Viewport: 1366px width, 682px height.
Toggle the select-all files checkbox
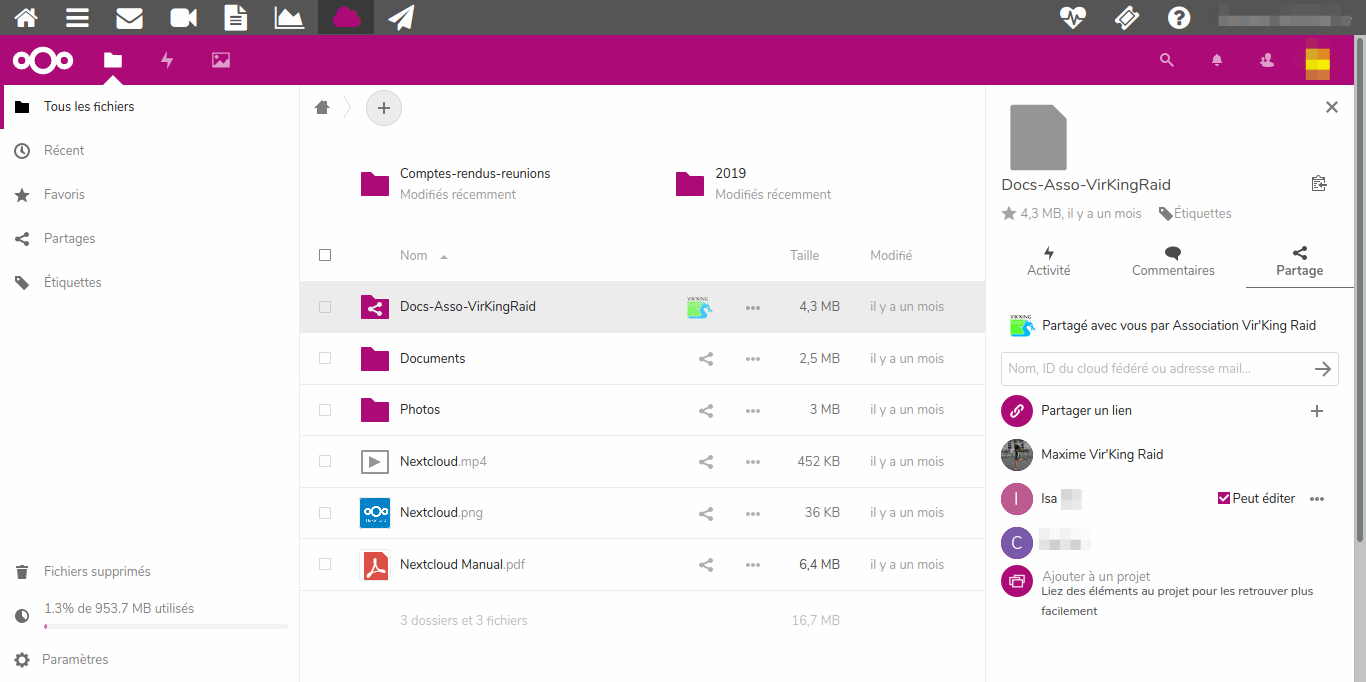coord(325,255)
